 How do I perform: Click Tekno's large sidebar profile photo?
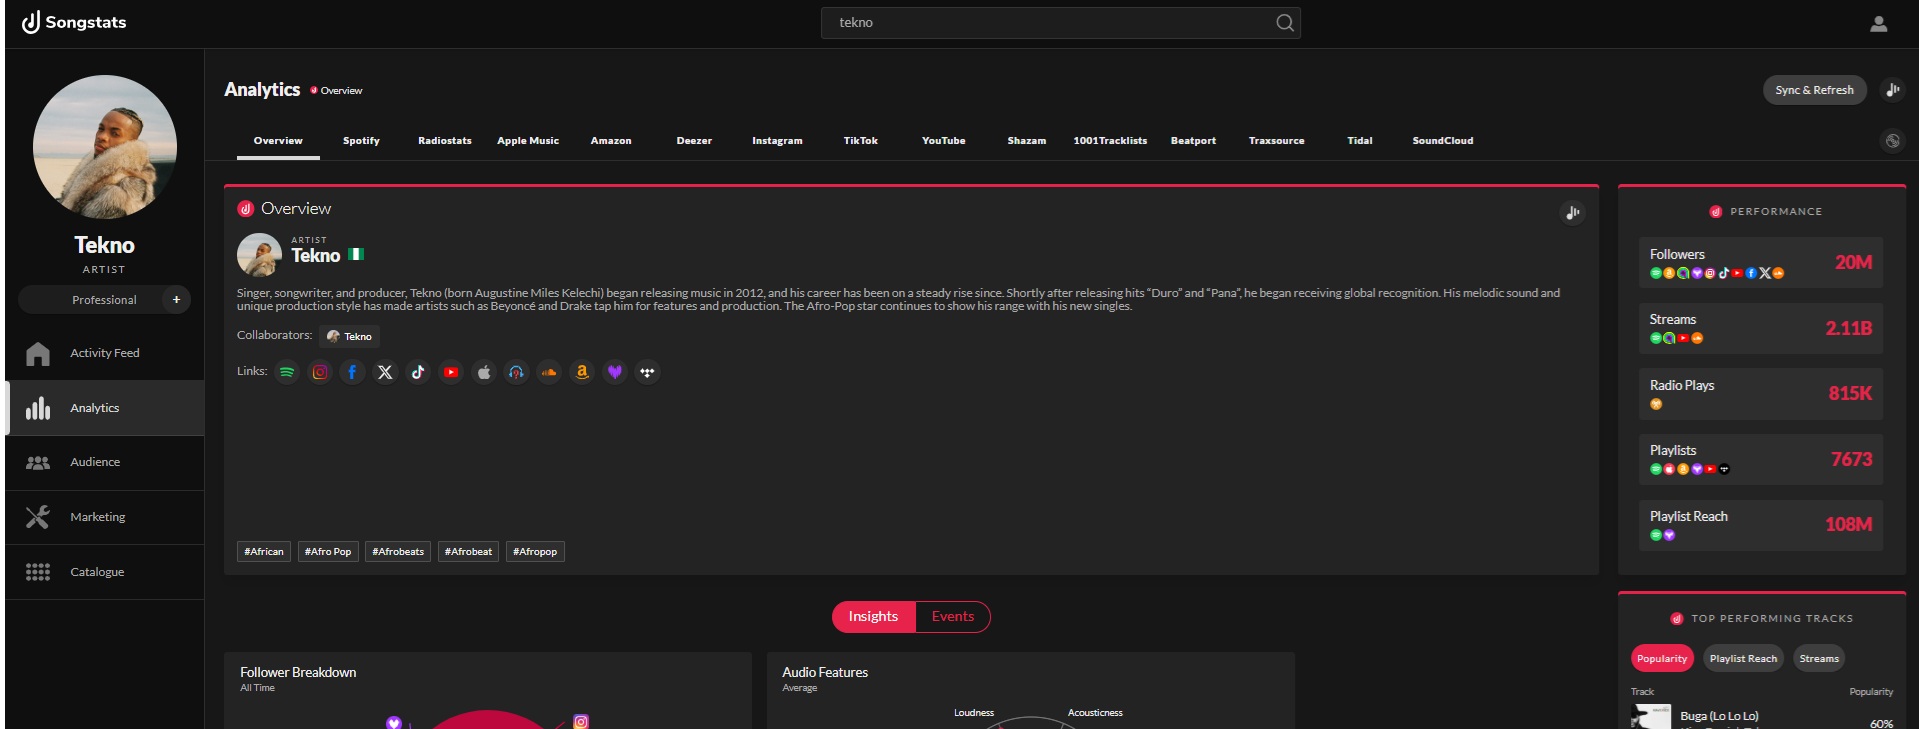pos(105,147)
